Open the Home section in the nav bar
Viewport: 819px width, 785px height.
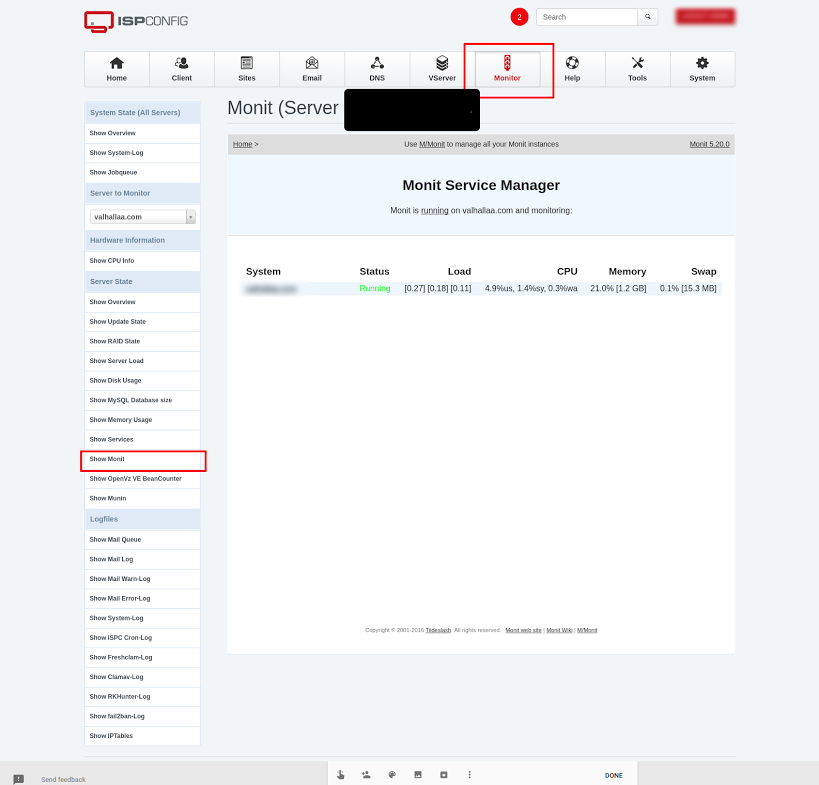(x=116, y=69)
